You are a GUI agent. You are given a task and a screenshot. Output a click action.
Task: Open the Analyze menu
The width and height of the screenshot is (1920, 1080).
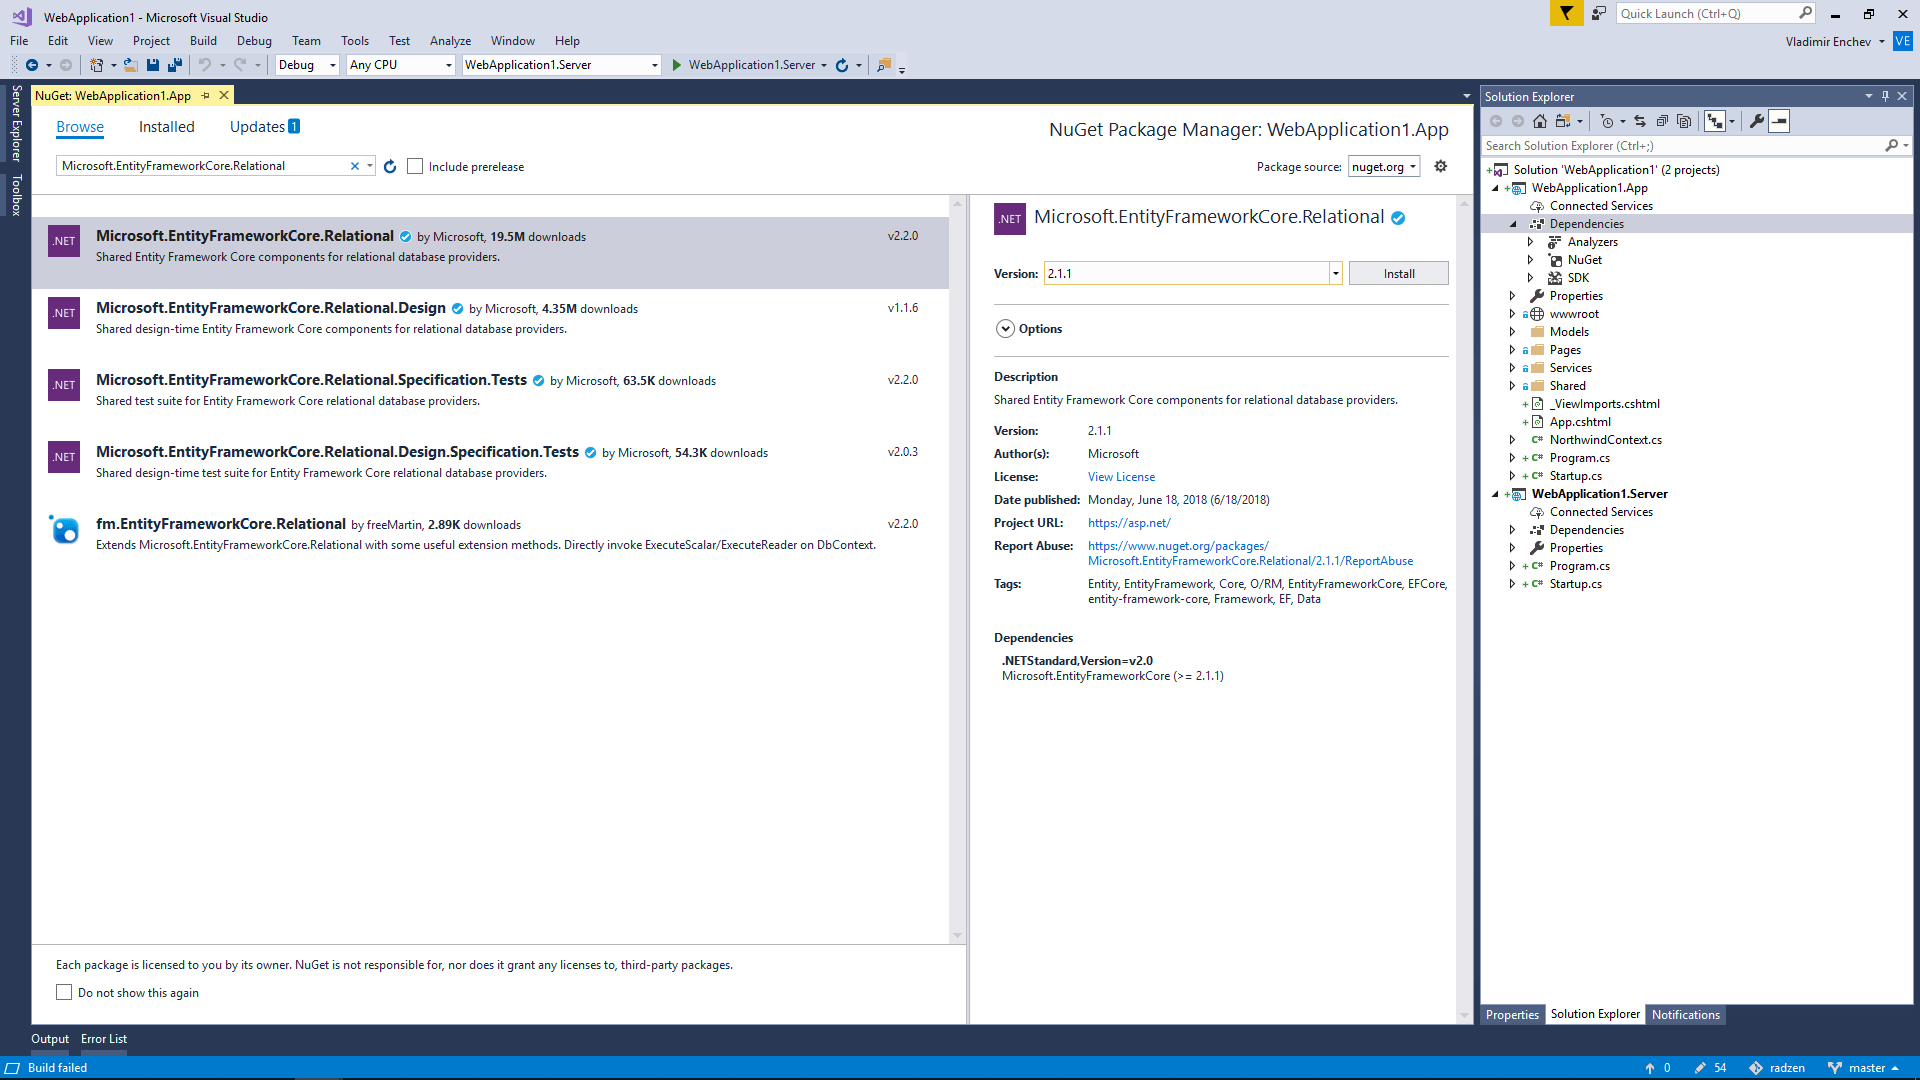click(x=450, y=41)
